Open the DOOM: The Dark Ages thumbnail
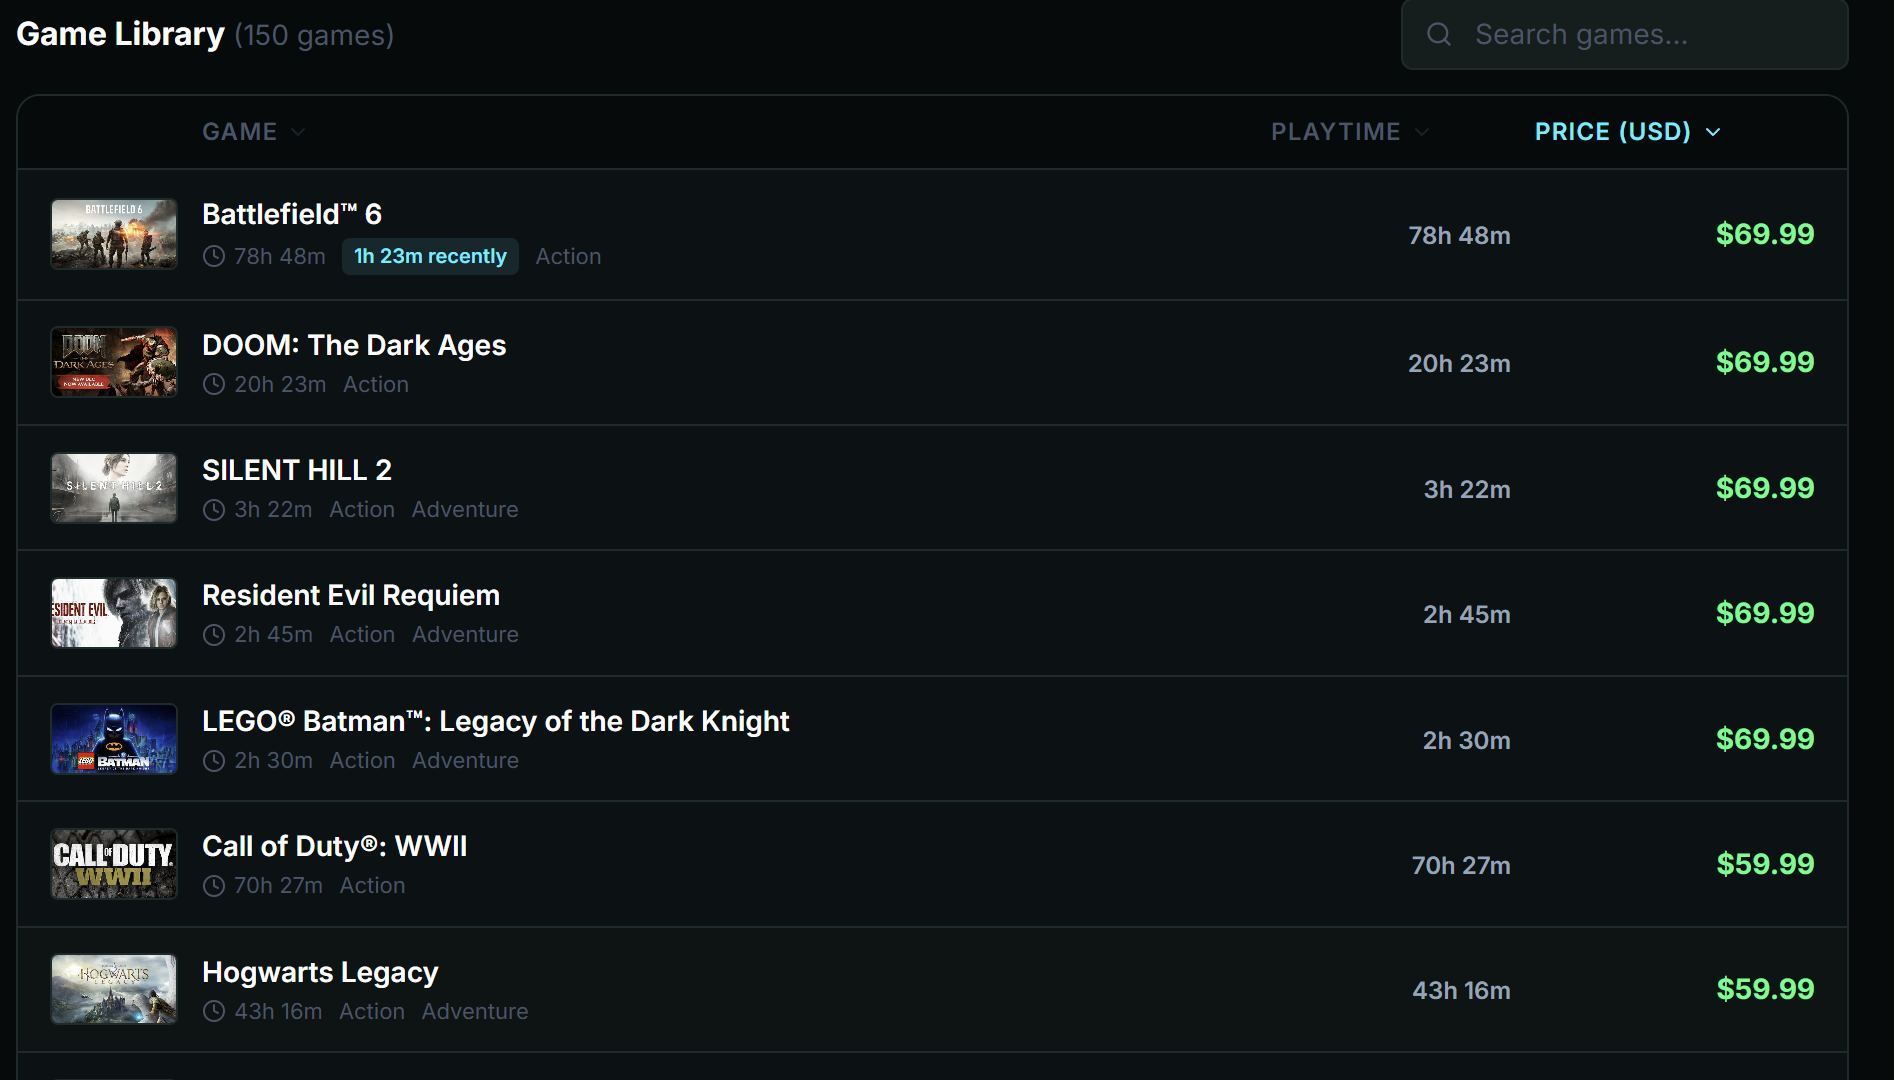The width and height of the screenshot is (1894, 1080). coord(114,362)
